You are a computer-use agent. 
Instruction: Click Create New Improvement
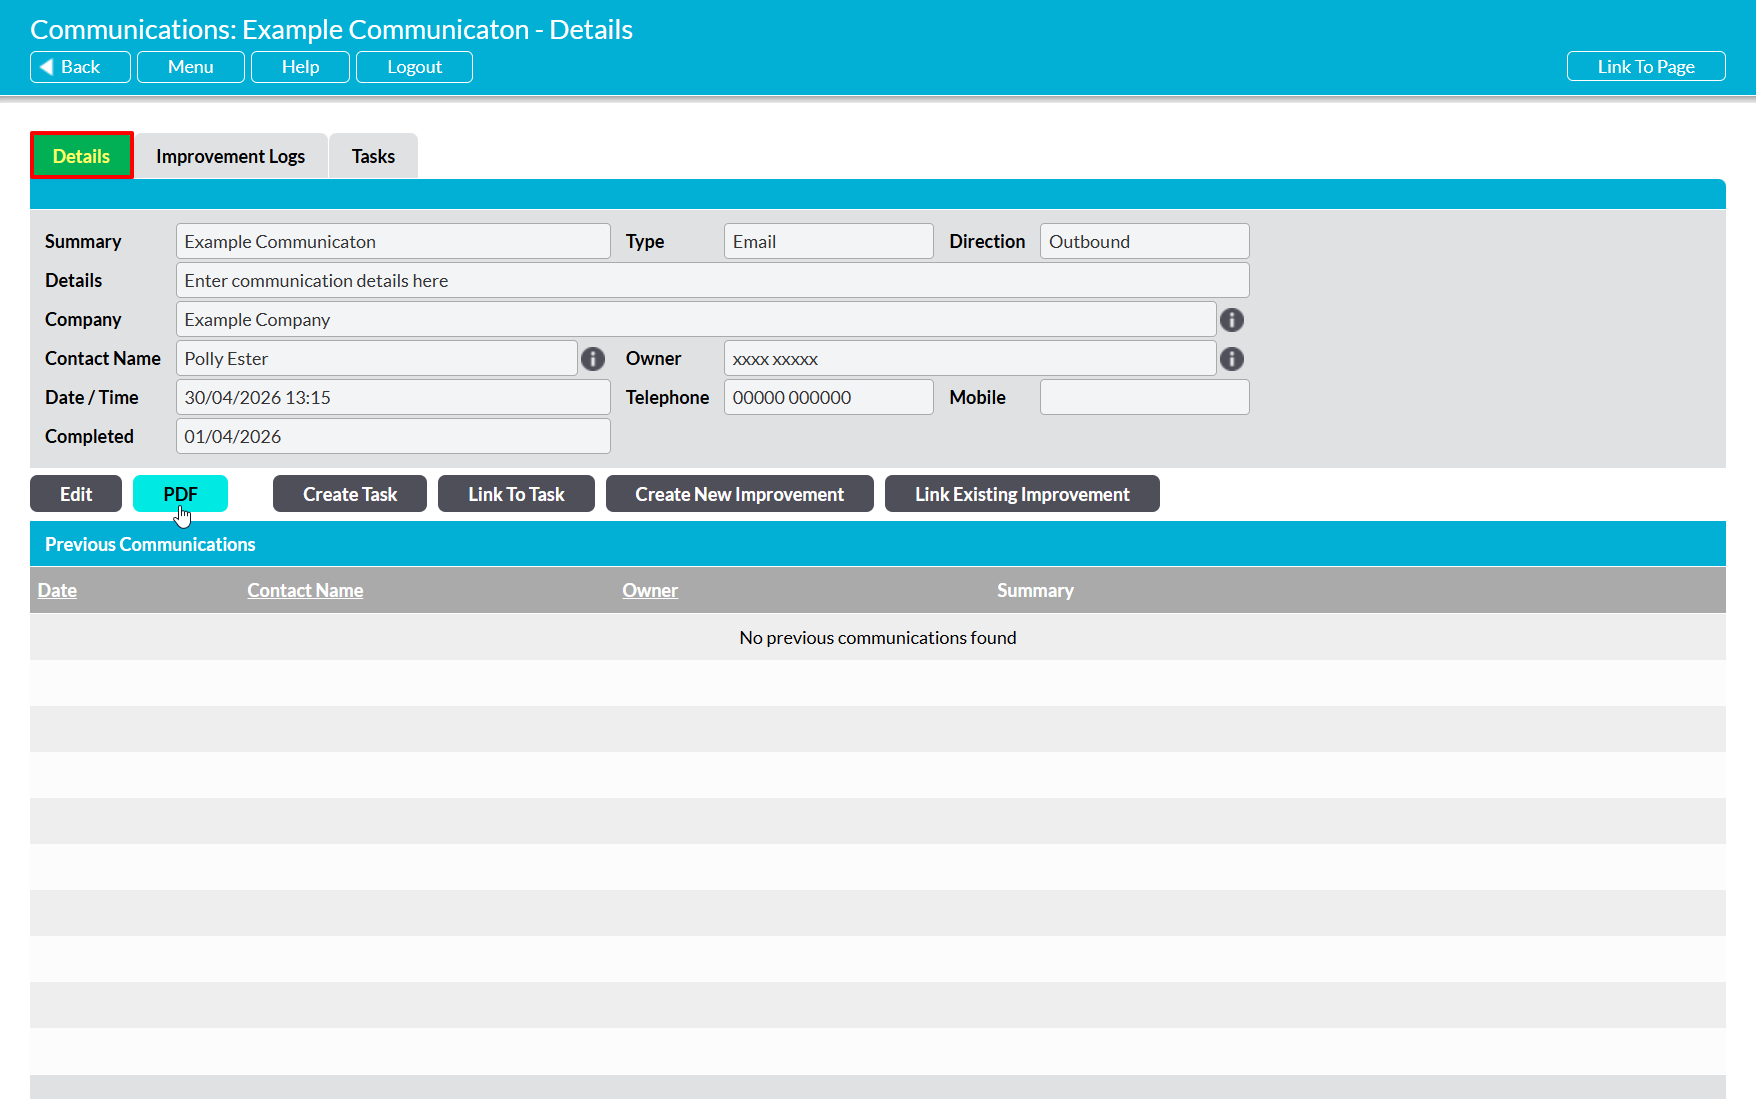coord(740,494)
